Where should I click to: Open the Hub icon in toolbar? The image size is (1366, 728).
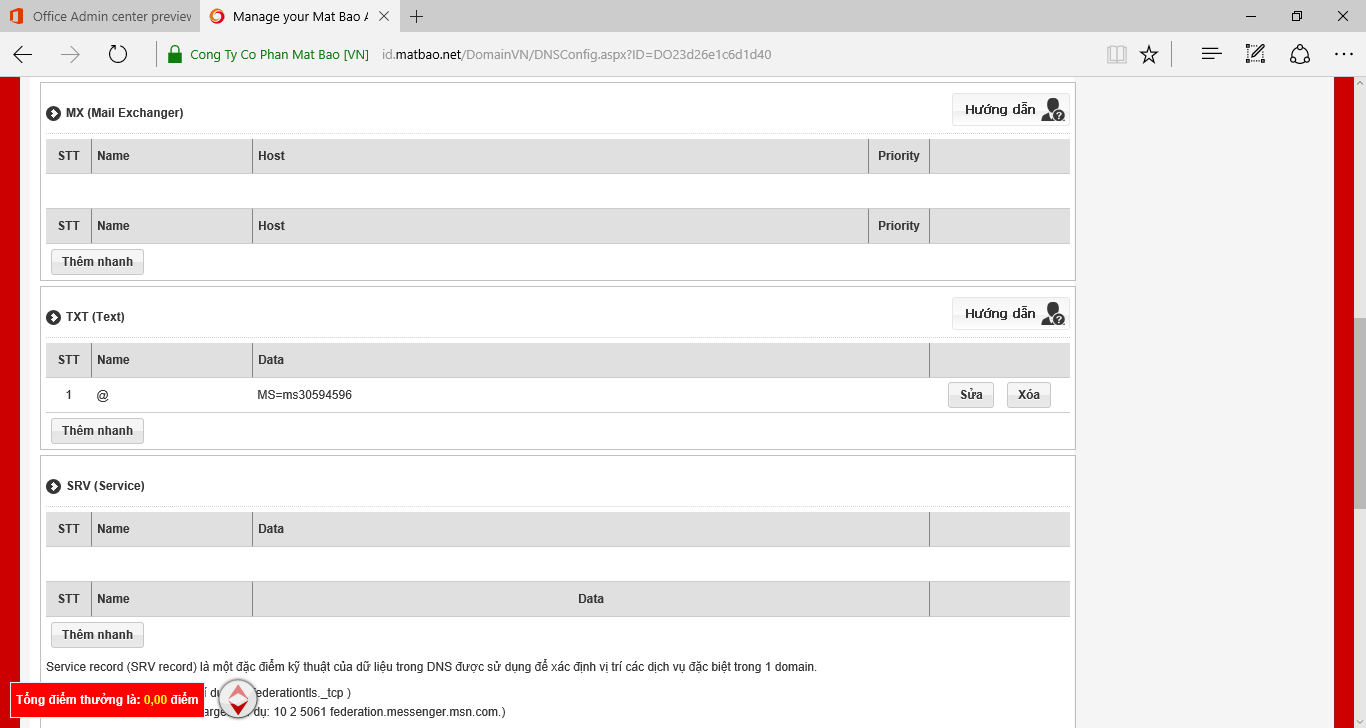pos(1211,55)
